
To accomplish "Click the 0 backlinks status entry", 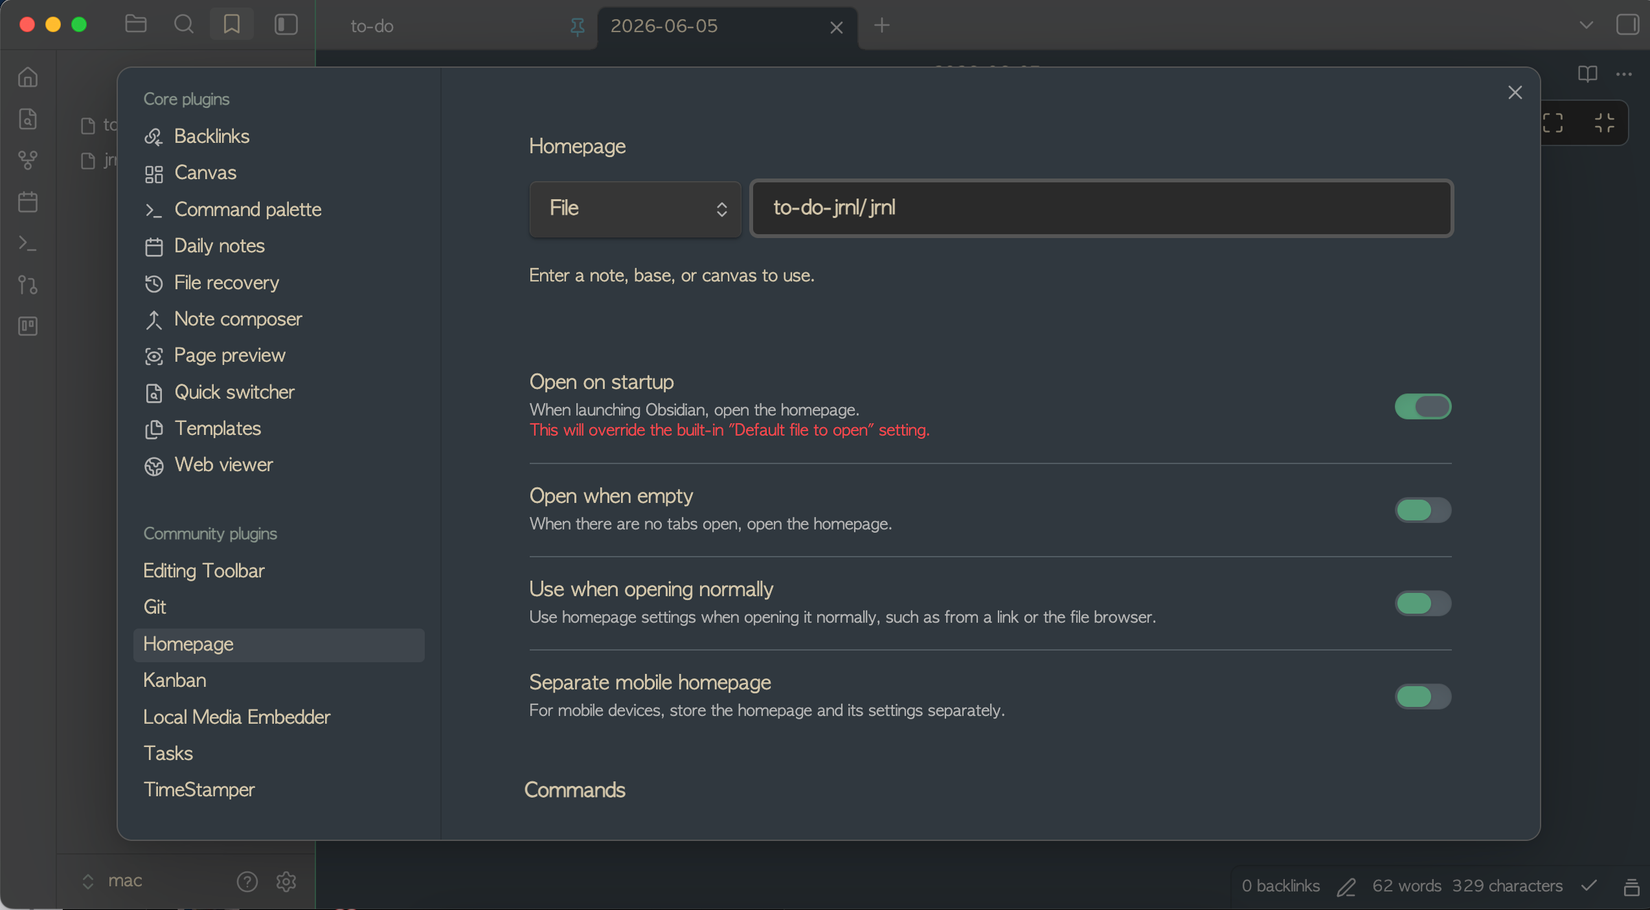I will (x=1280, y=886).
